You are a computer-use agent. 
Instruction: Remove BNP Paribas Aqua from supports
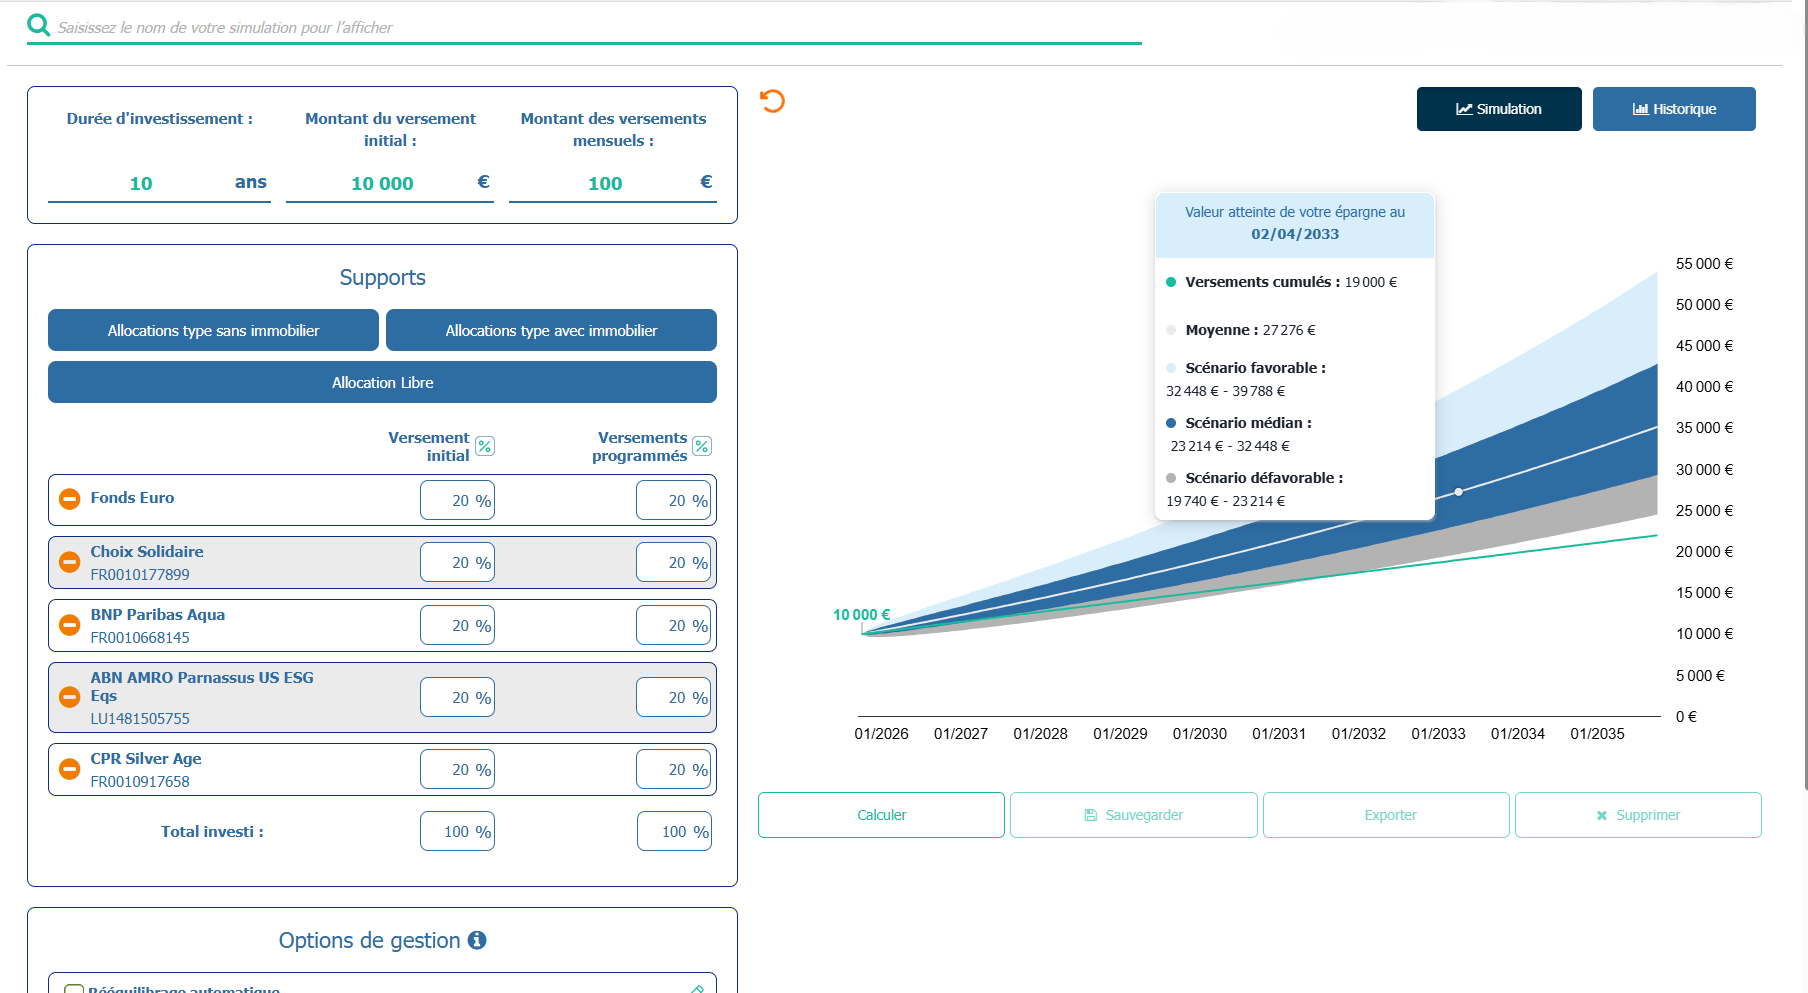coord(69,625)
